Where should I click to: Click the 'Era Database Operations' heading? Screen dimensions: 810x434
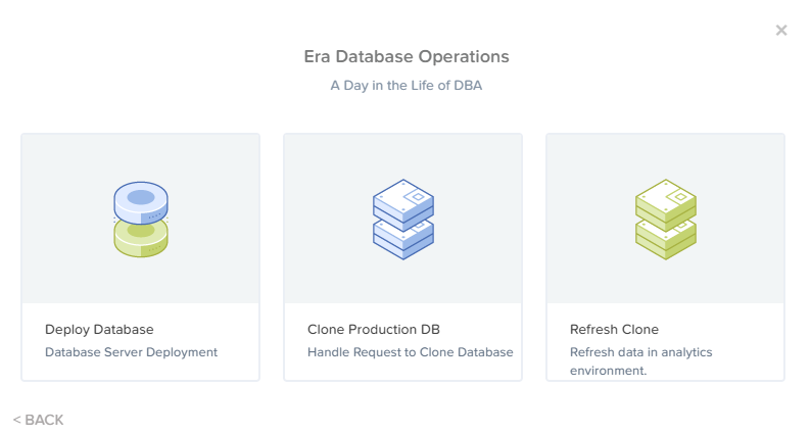pyautogui.click(x=406, y=56)
